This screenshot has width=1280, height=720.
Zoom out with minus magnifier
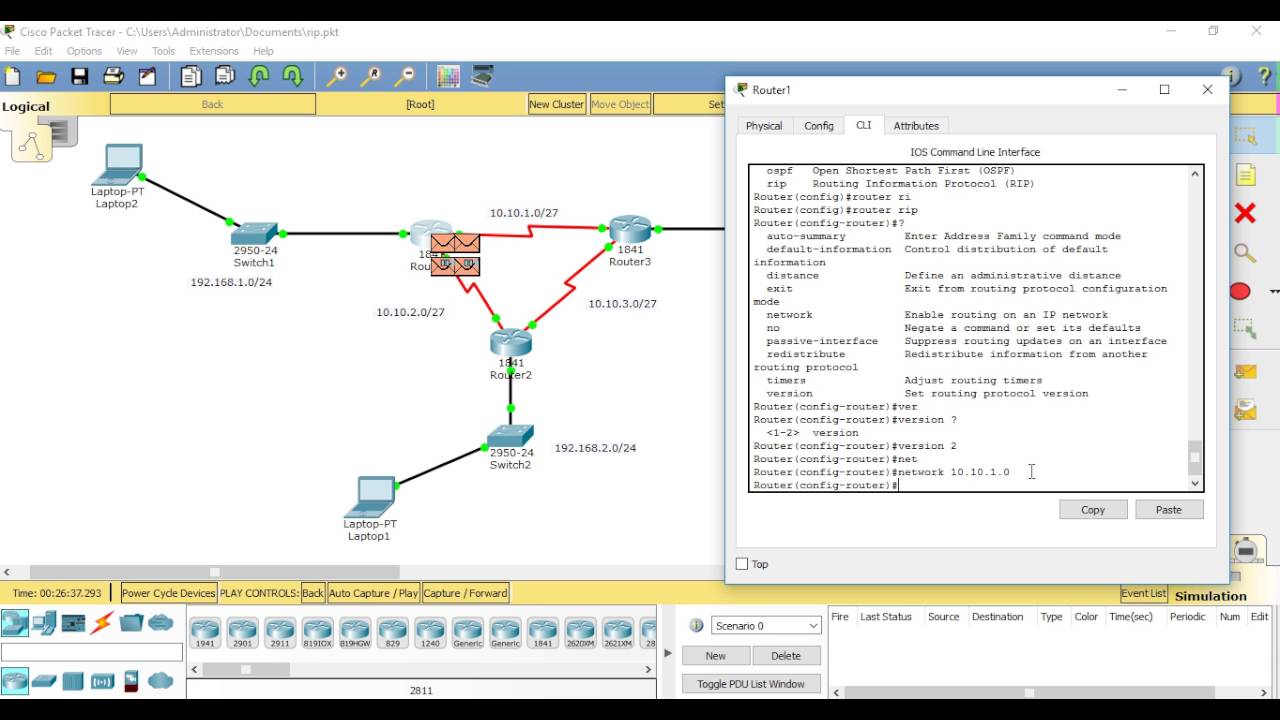(x=405, y=76)
